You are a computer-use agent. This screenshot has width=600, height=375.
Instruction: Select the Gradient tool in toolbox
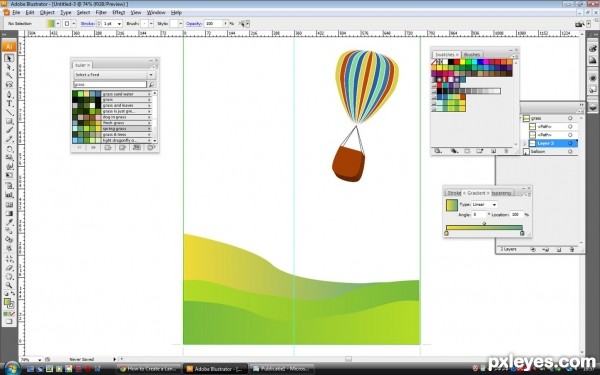[9, 213]
